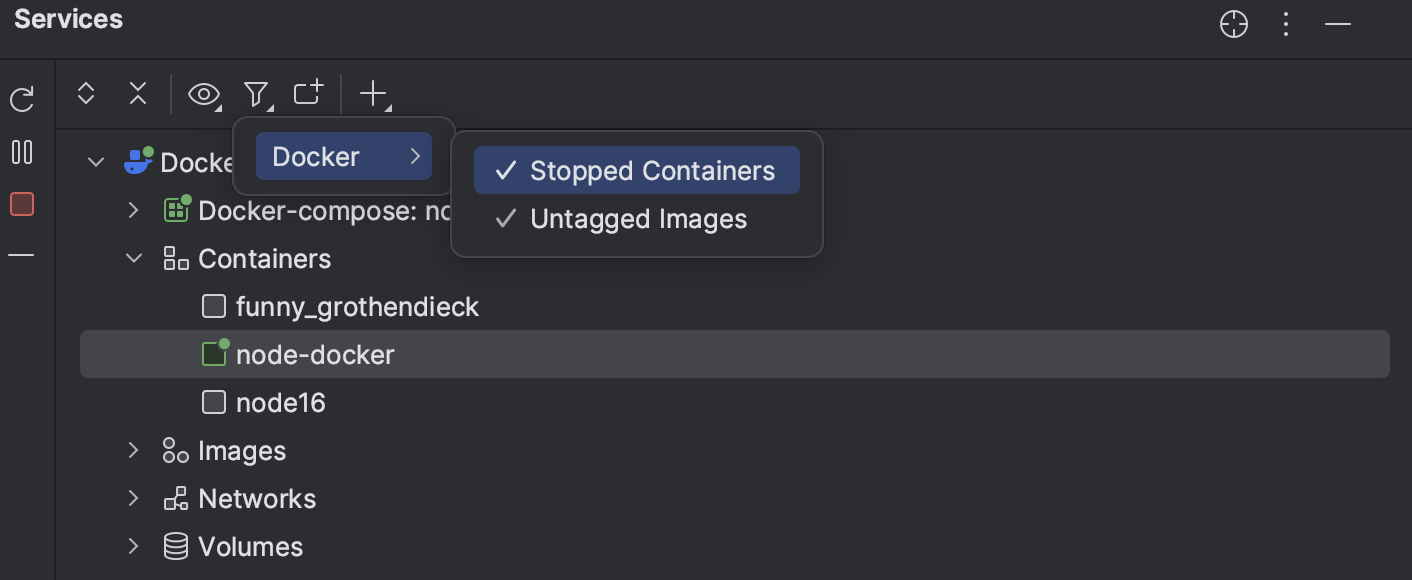Open the Docker filter submenu

point(343,156)
